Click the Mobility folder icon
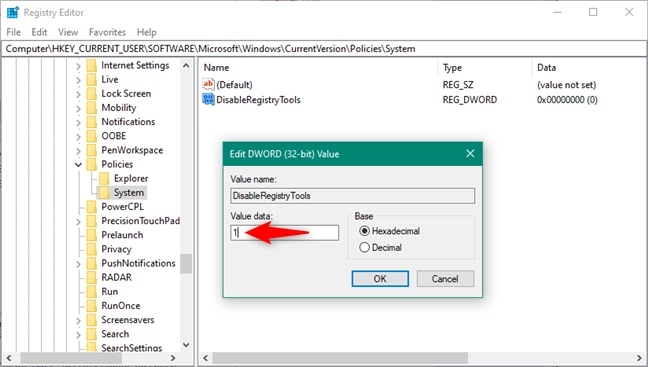The image size is (648, 367). coord(92,107)
